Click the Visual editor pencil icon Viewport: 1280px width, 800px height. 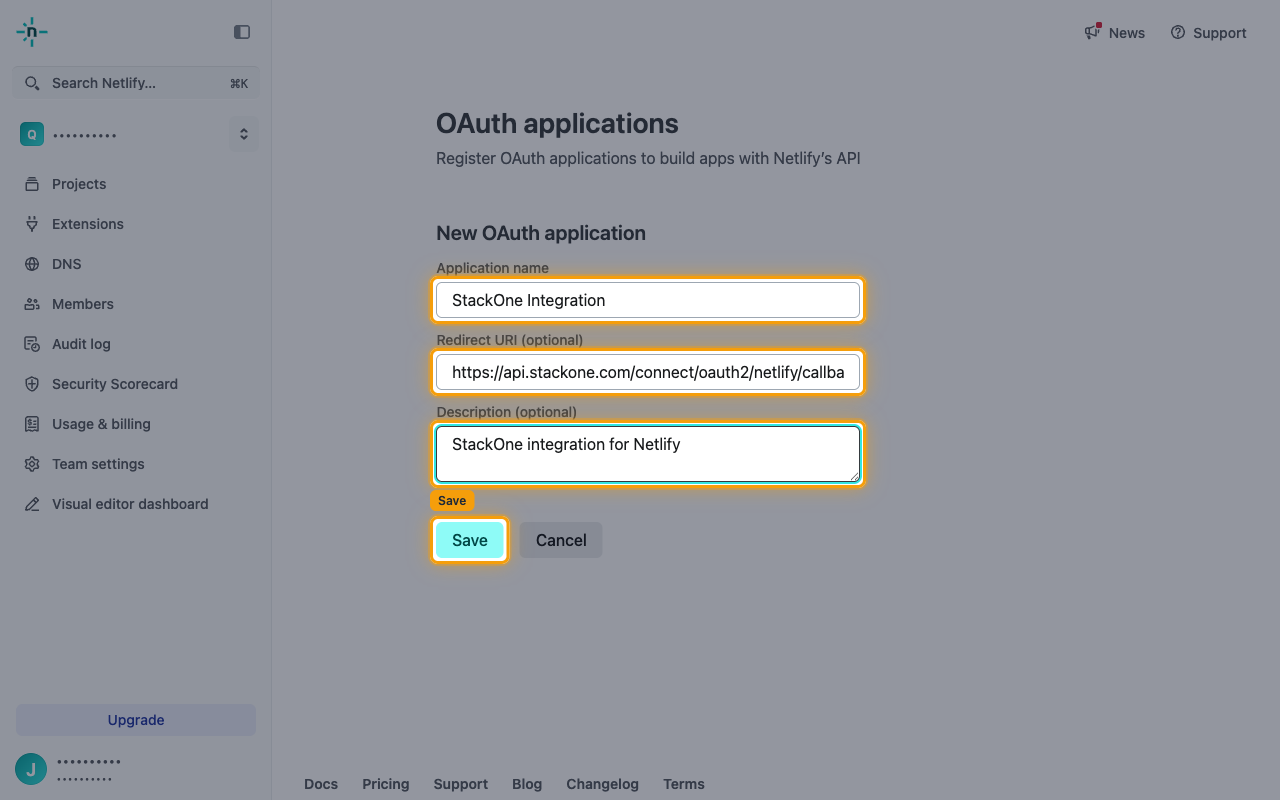(32, 504)
